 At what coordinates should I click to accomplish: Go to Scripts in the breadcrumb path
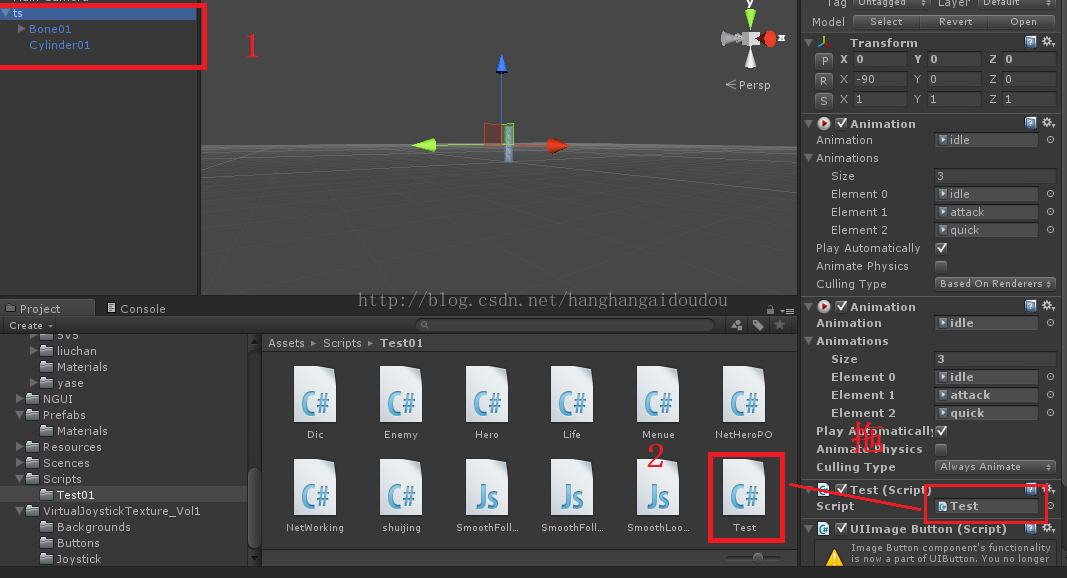tap(342, 343)
